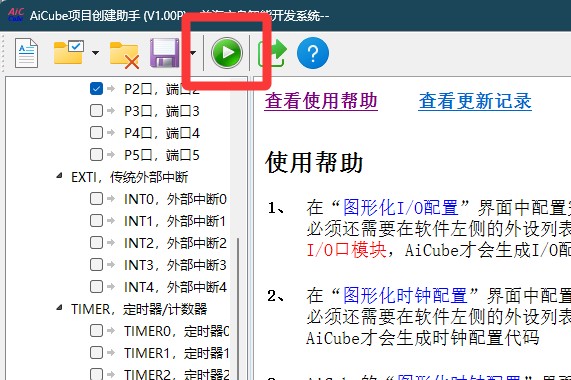Click the 图形化I/O配置 blue text
The height and width of the screenshot is (380, 571).
[x=401, y=208]
